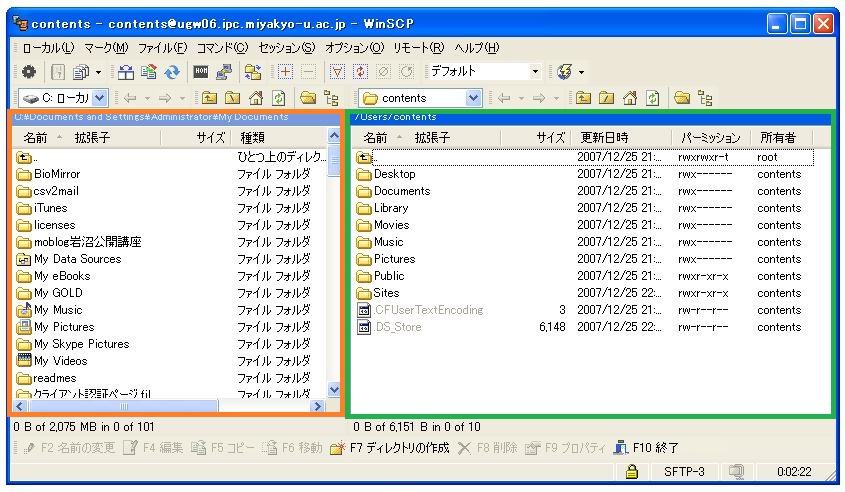Click local panel horizontal scrollbar right arrow
The image size is (845, 492).
(318, 406)
